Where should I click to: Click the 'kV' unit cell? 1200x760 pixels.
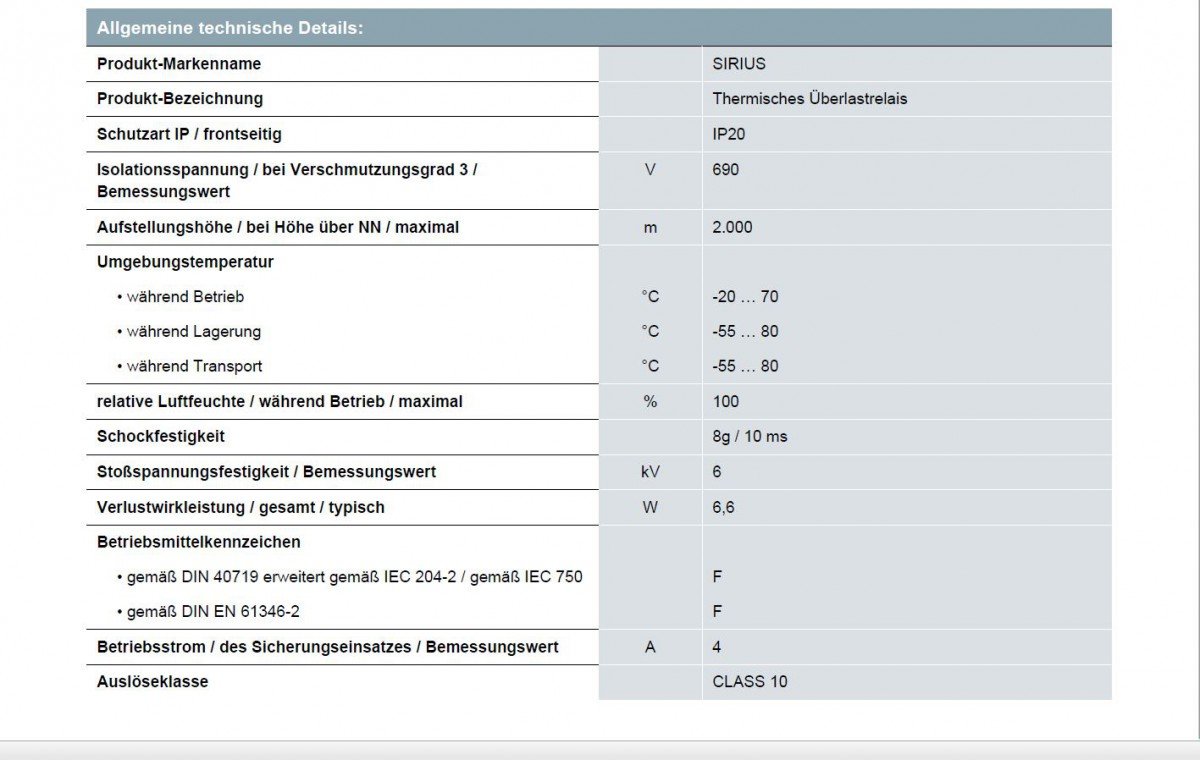click(x=650, y=472)
